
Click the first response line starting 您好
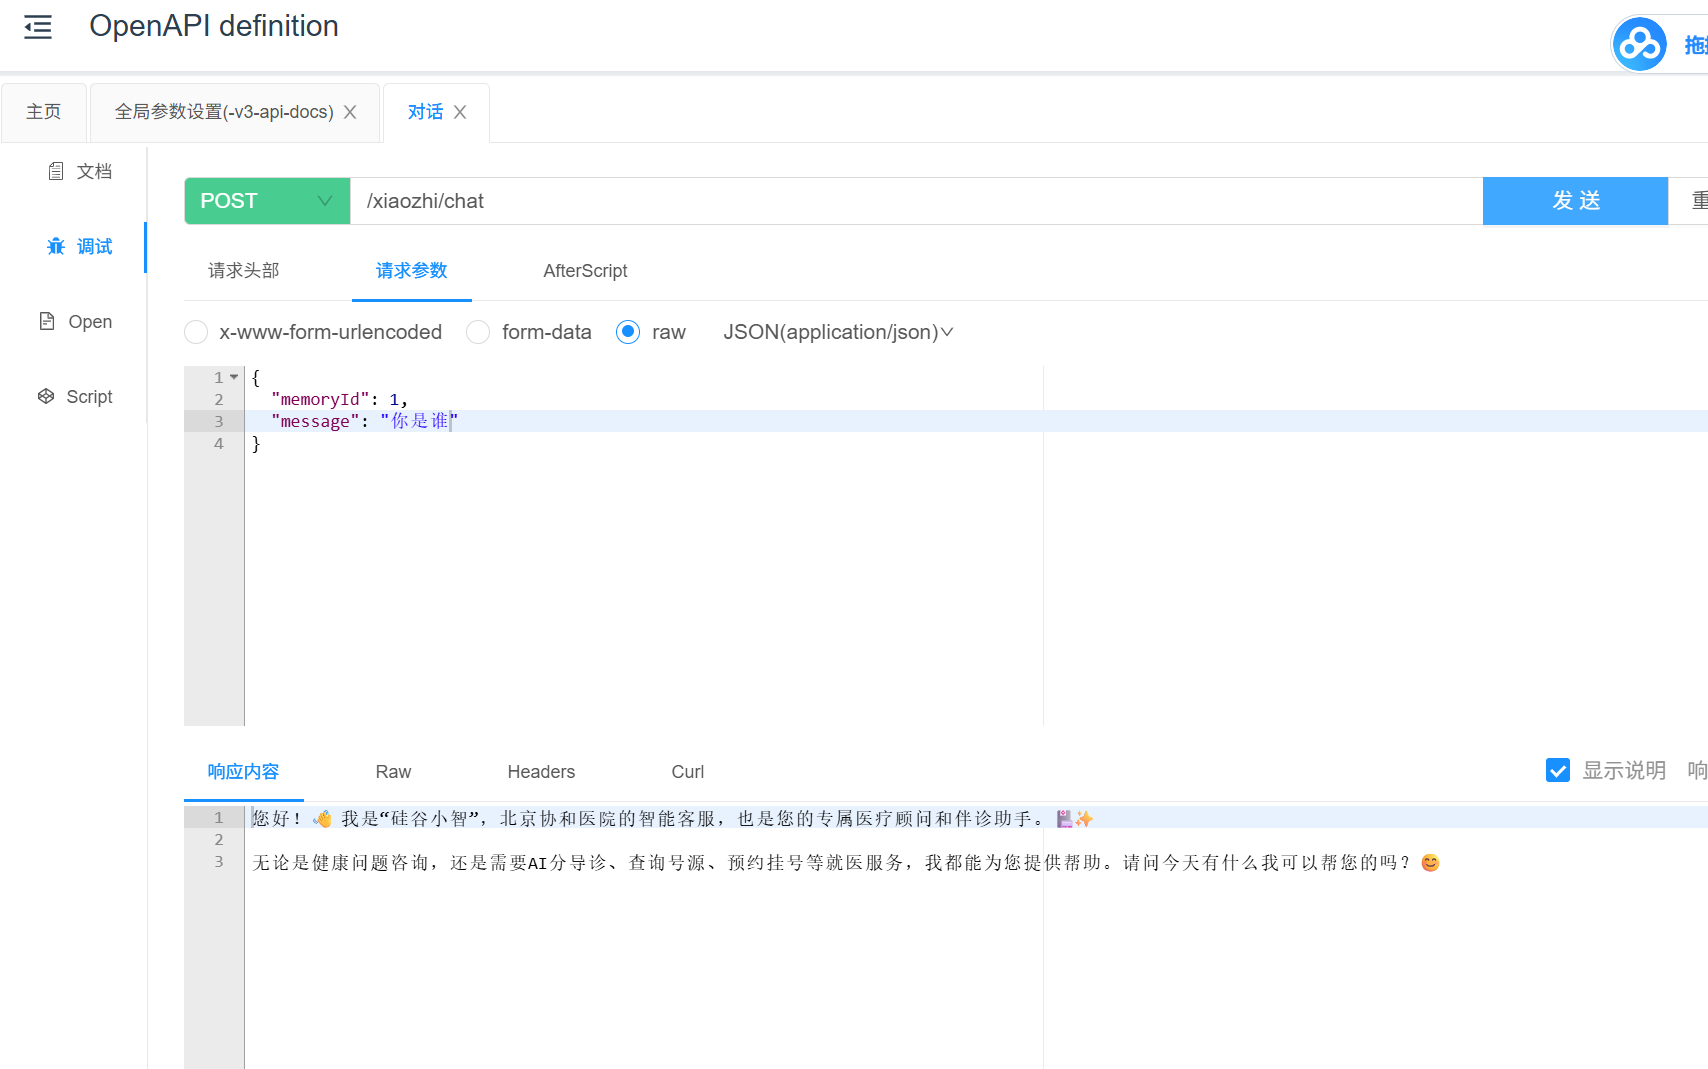pos(672,818)
